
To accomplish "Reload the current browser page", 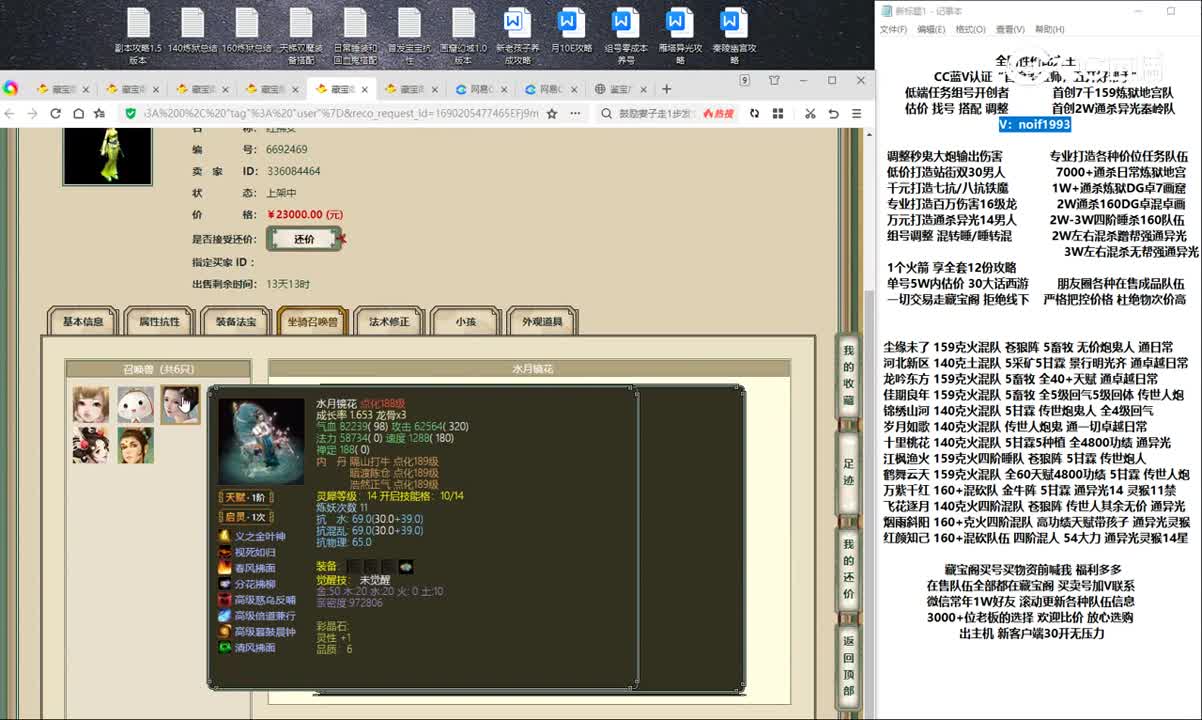I will (55, 114).
